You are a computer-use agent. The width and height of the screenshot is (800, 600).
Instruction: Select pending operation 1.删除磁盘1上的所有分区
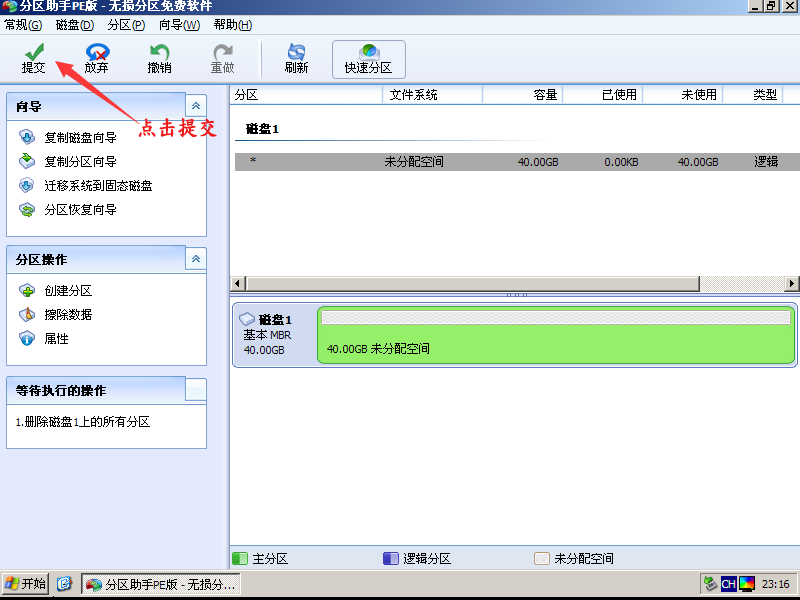(x=83, y=421)
